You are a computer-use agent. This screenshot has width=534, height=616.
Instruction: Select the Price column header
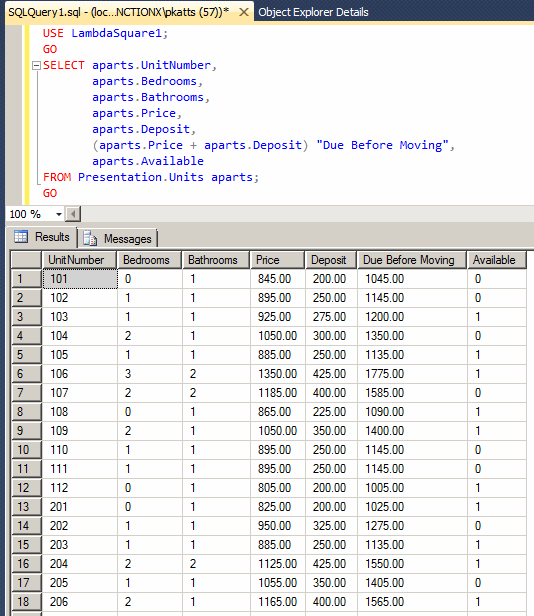tap(277, 260)
